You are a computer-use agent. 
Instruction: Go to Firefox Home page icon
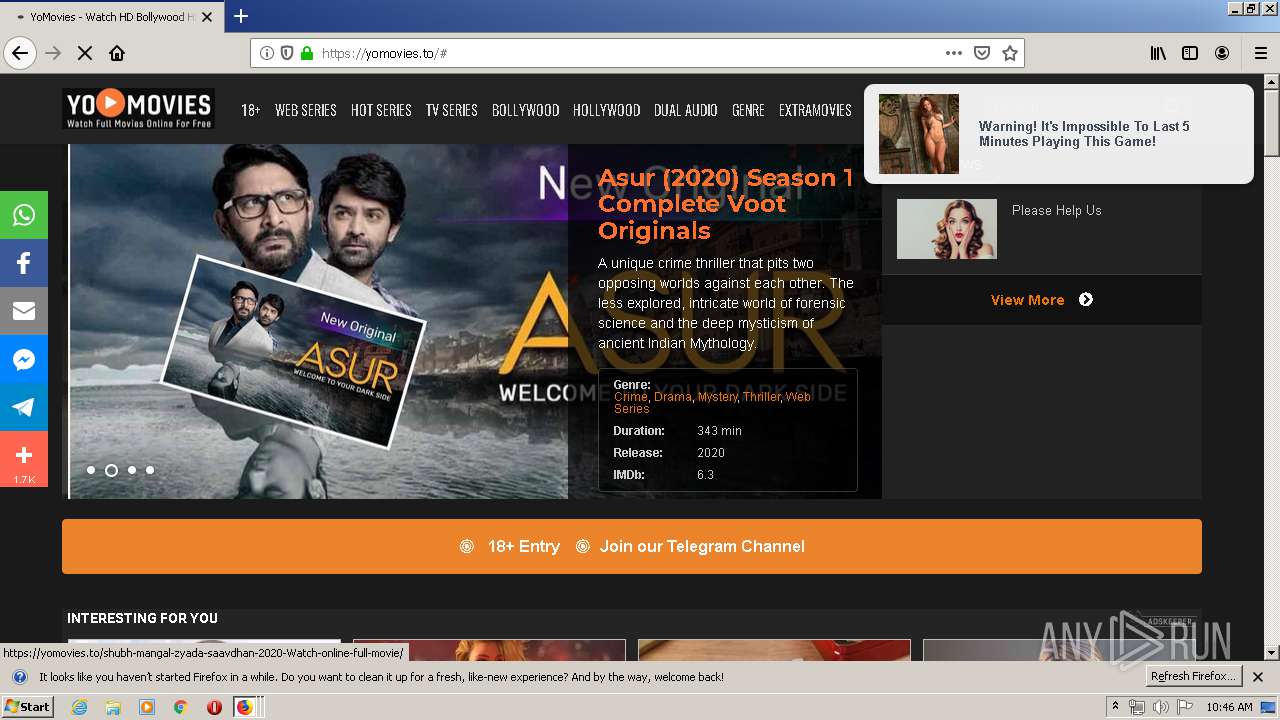pyautogui.click(x=117, y=53)
